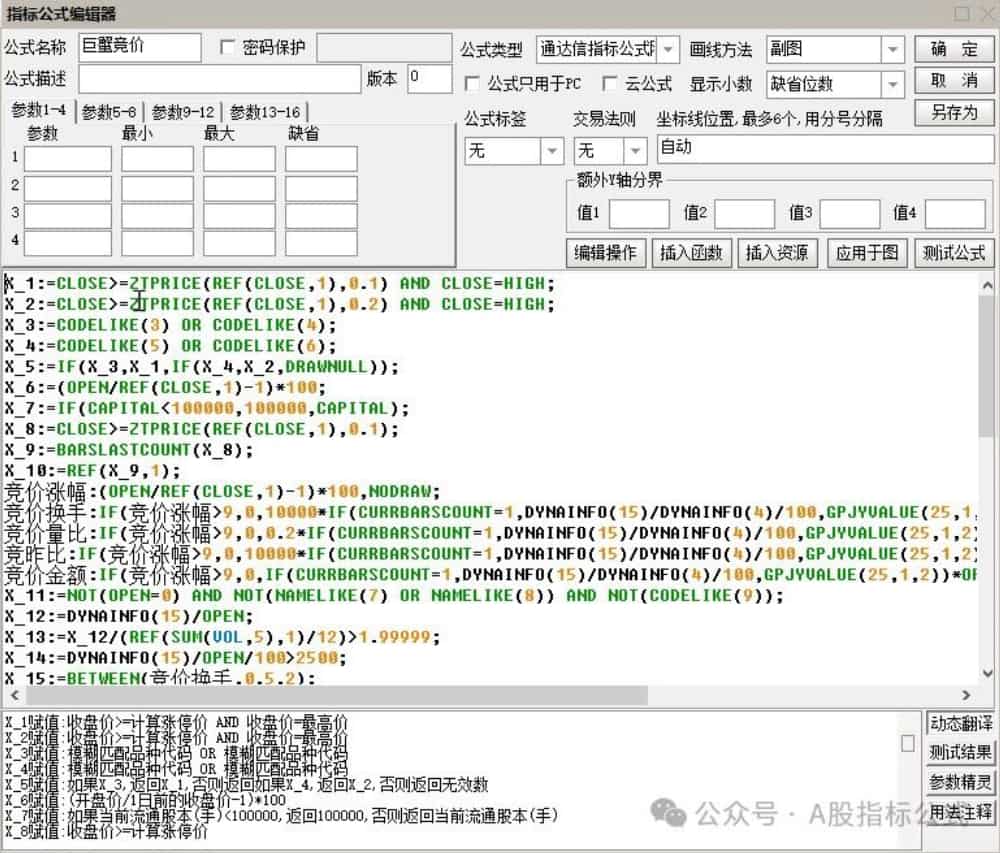Click the 值4 extra Y-axis field
This screenshot has width=1000, height=853.
point(955,214)
